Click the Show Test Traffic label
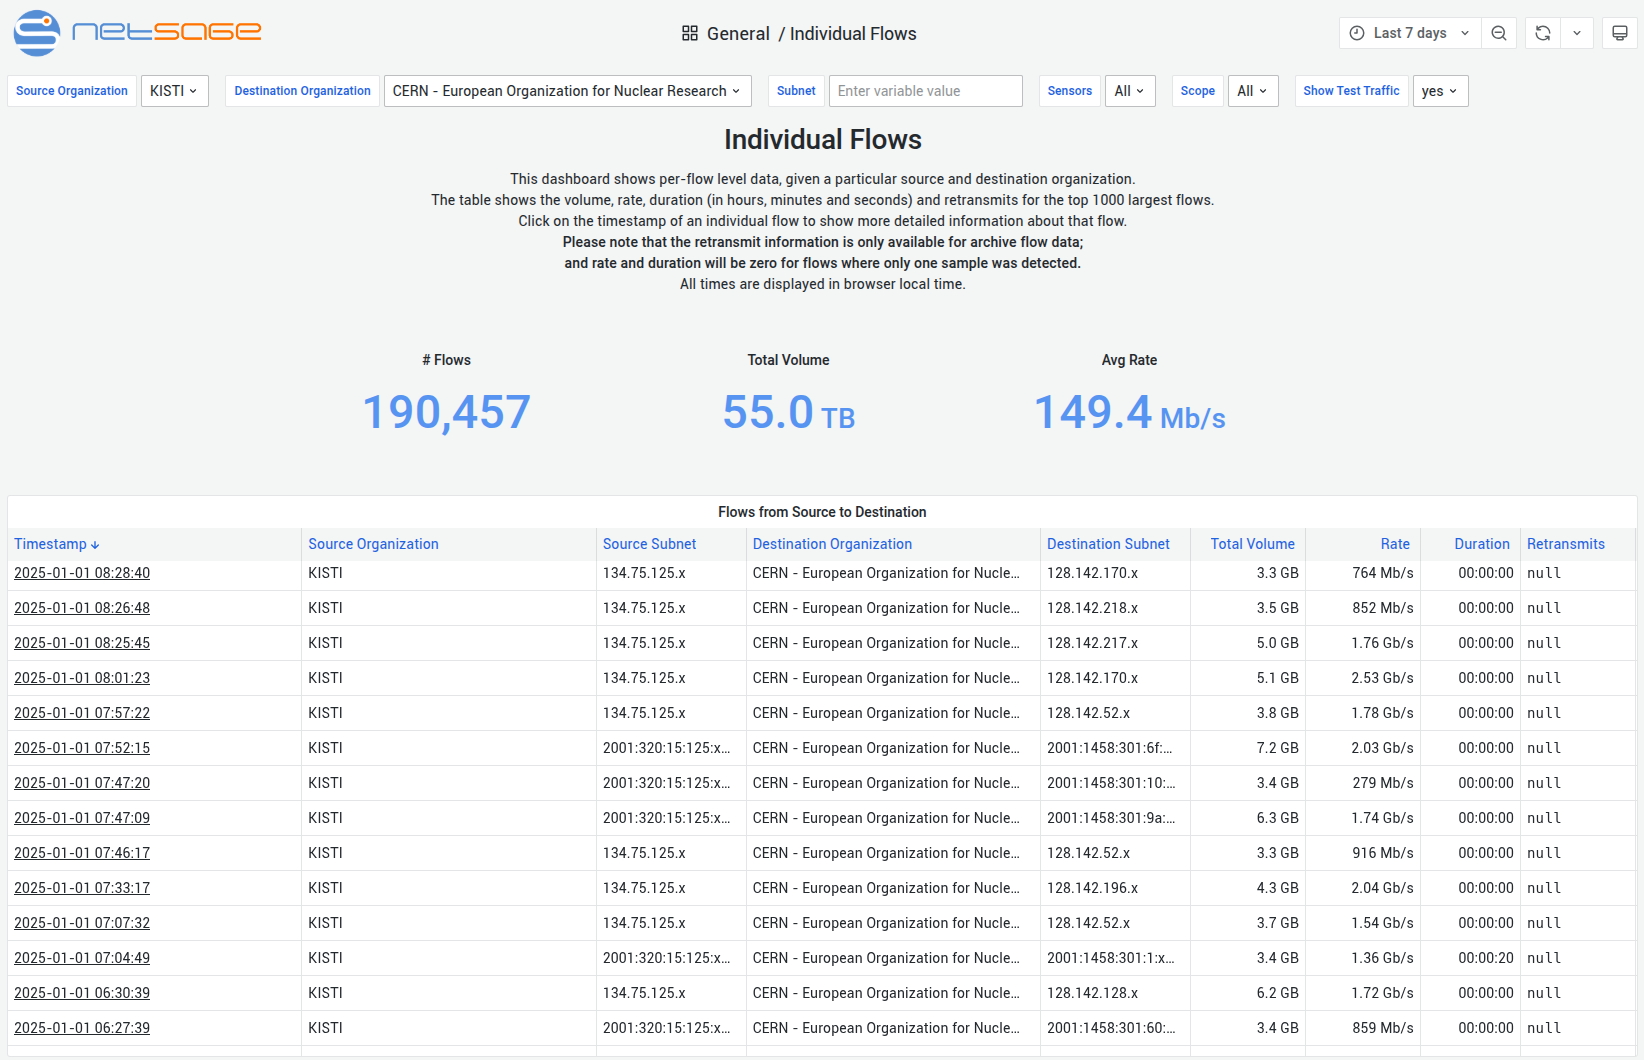 tap(1351, 91)
